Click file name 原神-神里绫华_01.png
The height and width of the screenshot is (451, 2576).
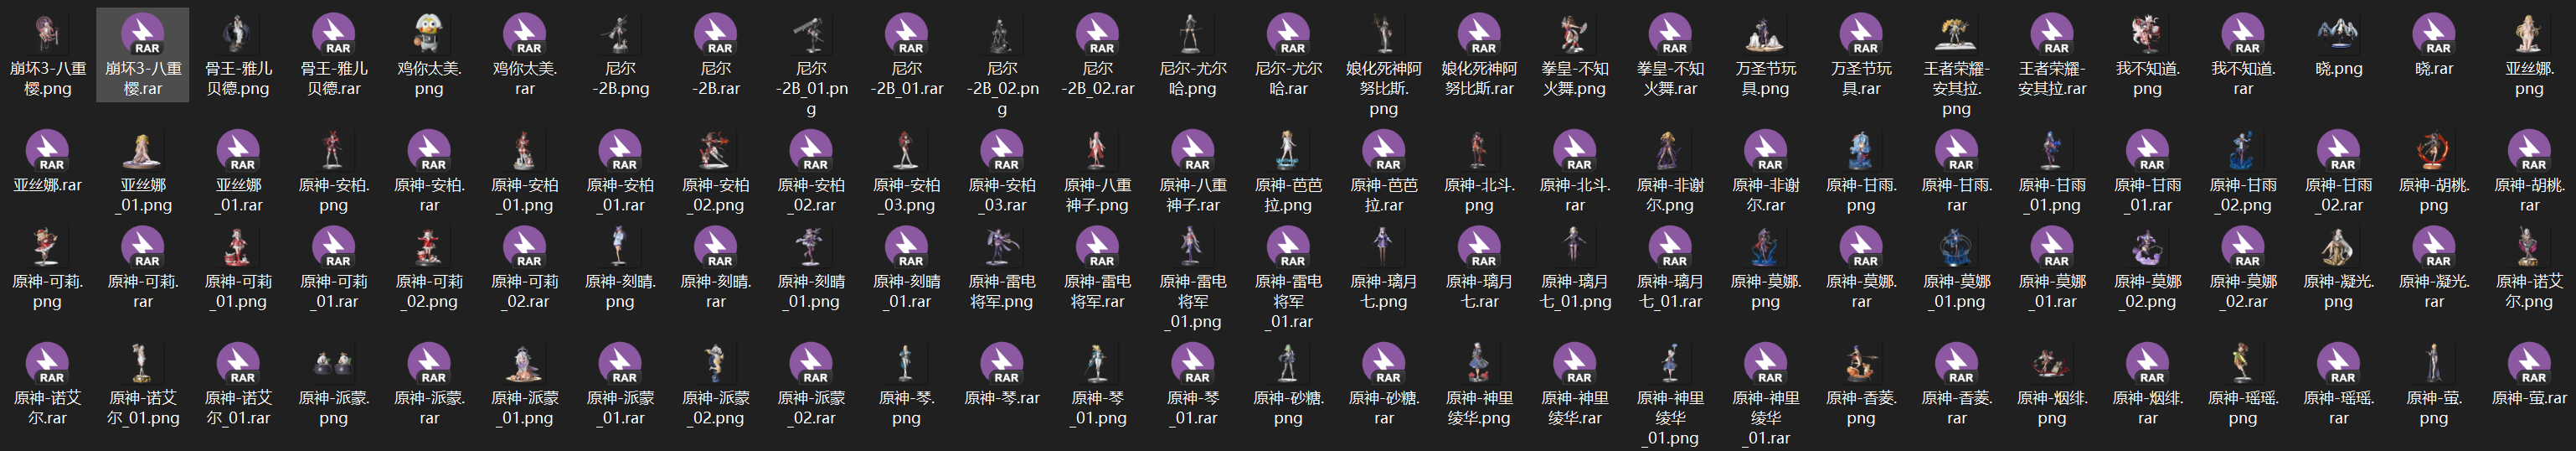[1671, 418]
